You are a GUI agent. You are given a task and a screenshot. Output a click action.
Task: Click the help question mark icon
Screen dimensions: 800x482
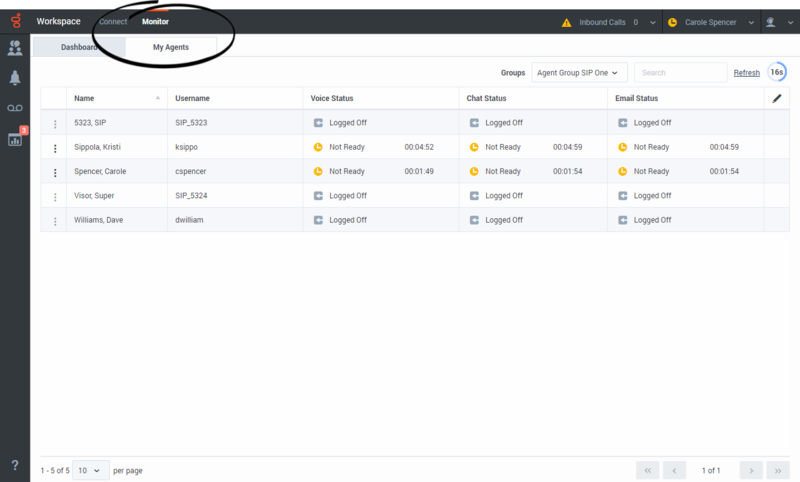coord(15,465)
